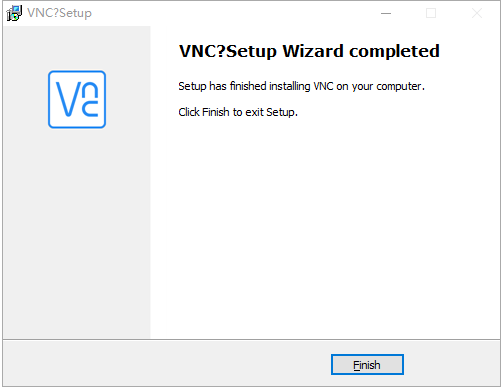
Task: Minimize the VNC Setup window
Action: 386,13
